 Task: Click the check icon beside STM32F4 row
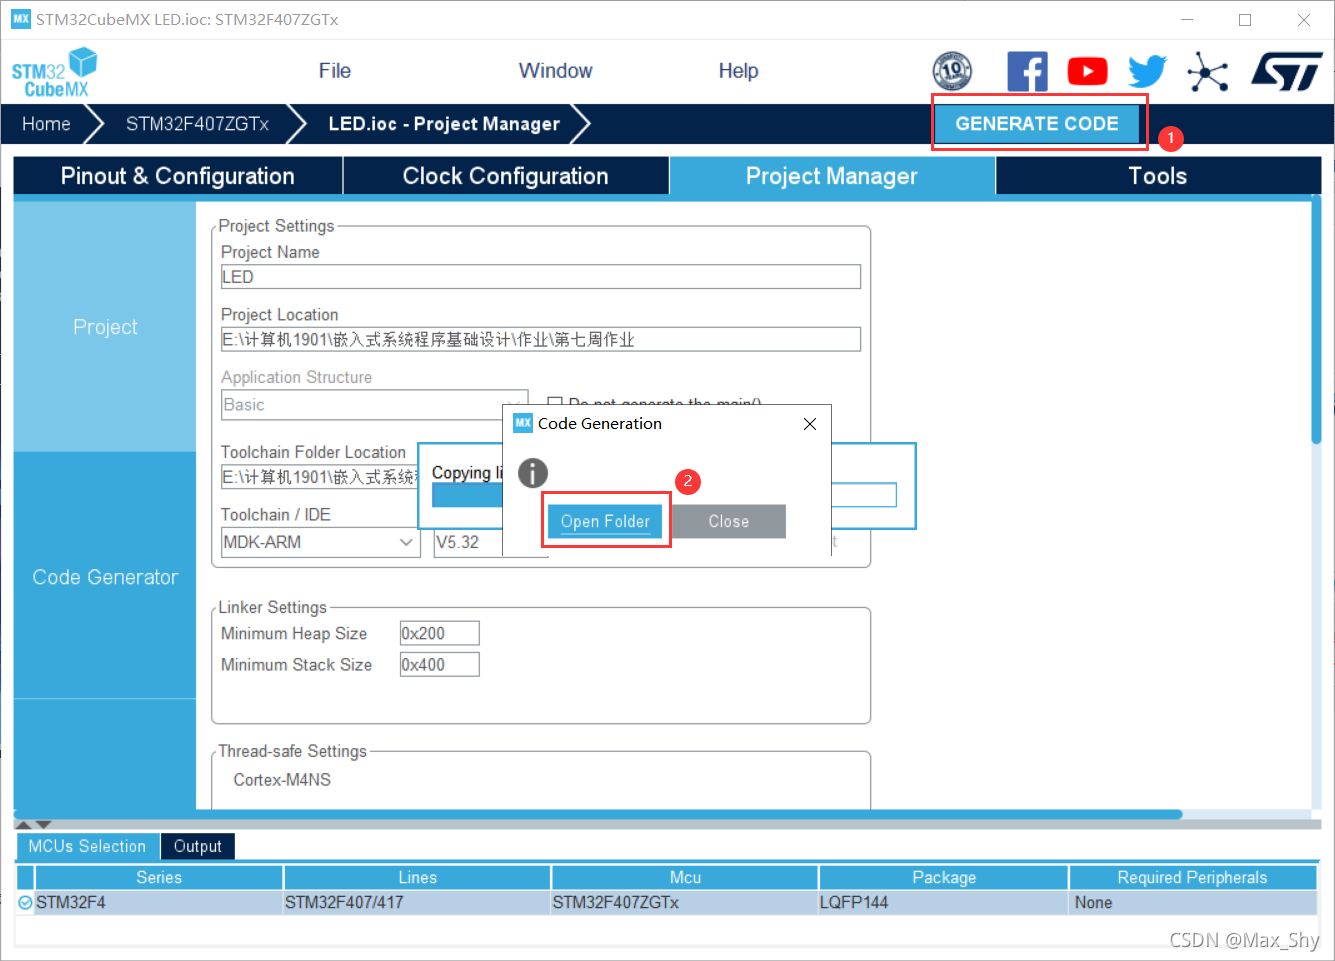click(x=26, y=902)
